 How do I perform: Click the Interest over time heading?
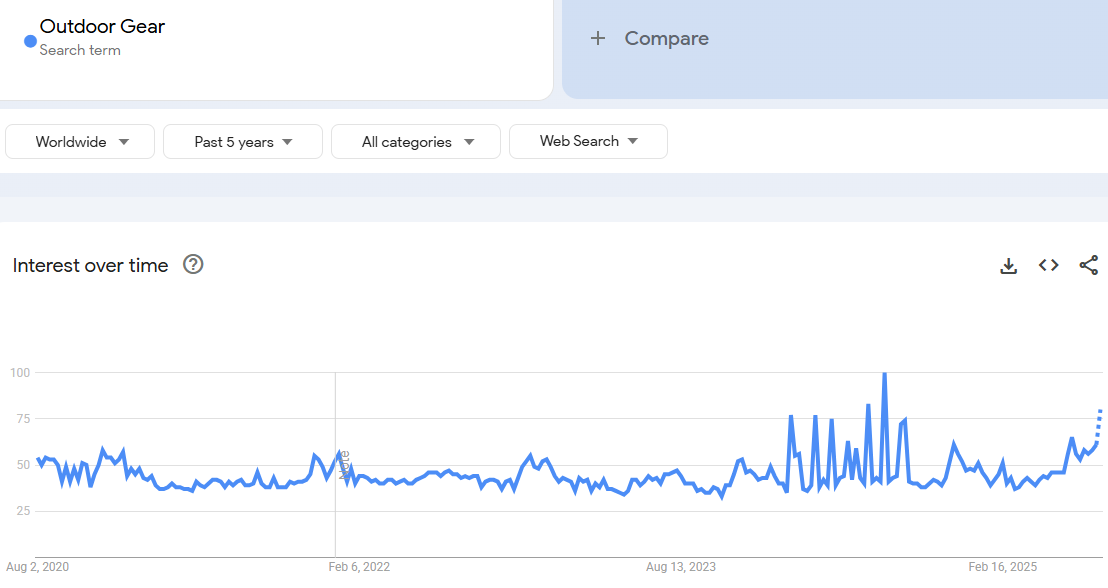pyautogui.click(x=90, y=265)
